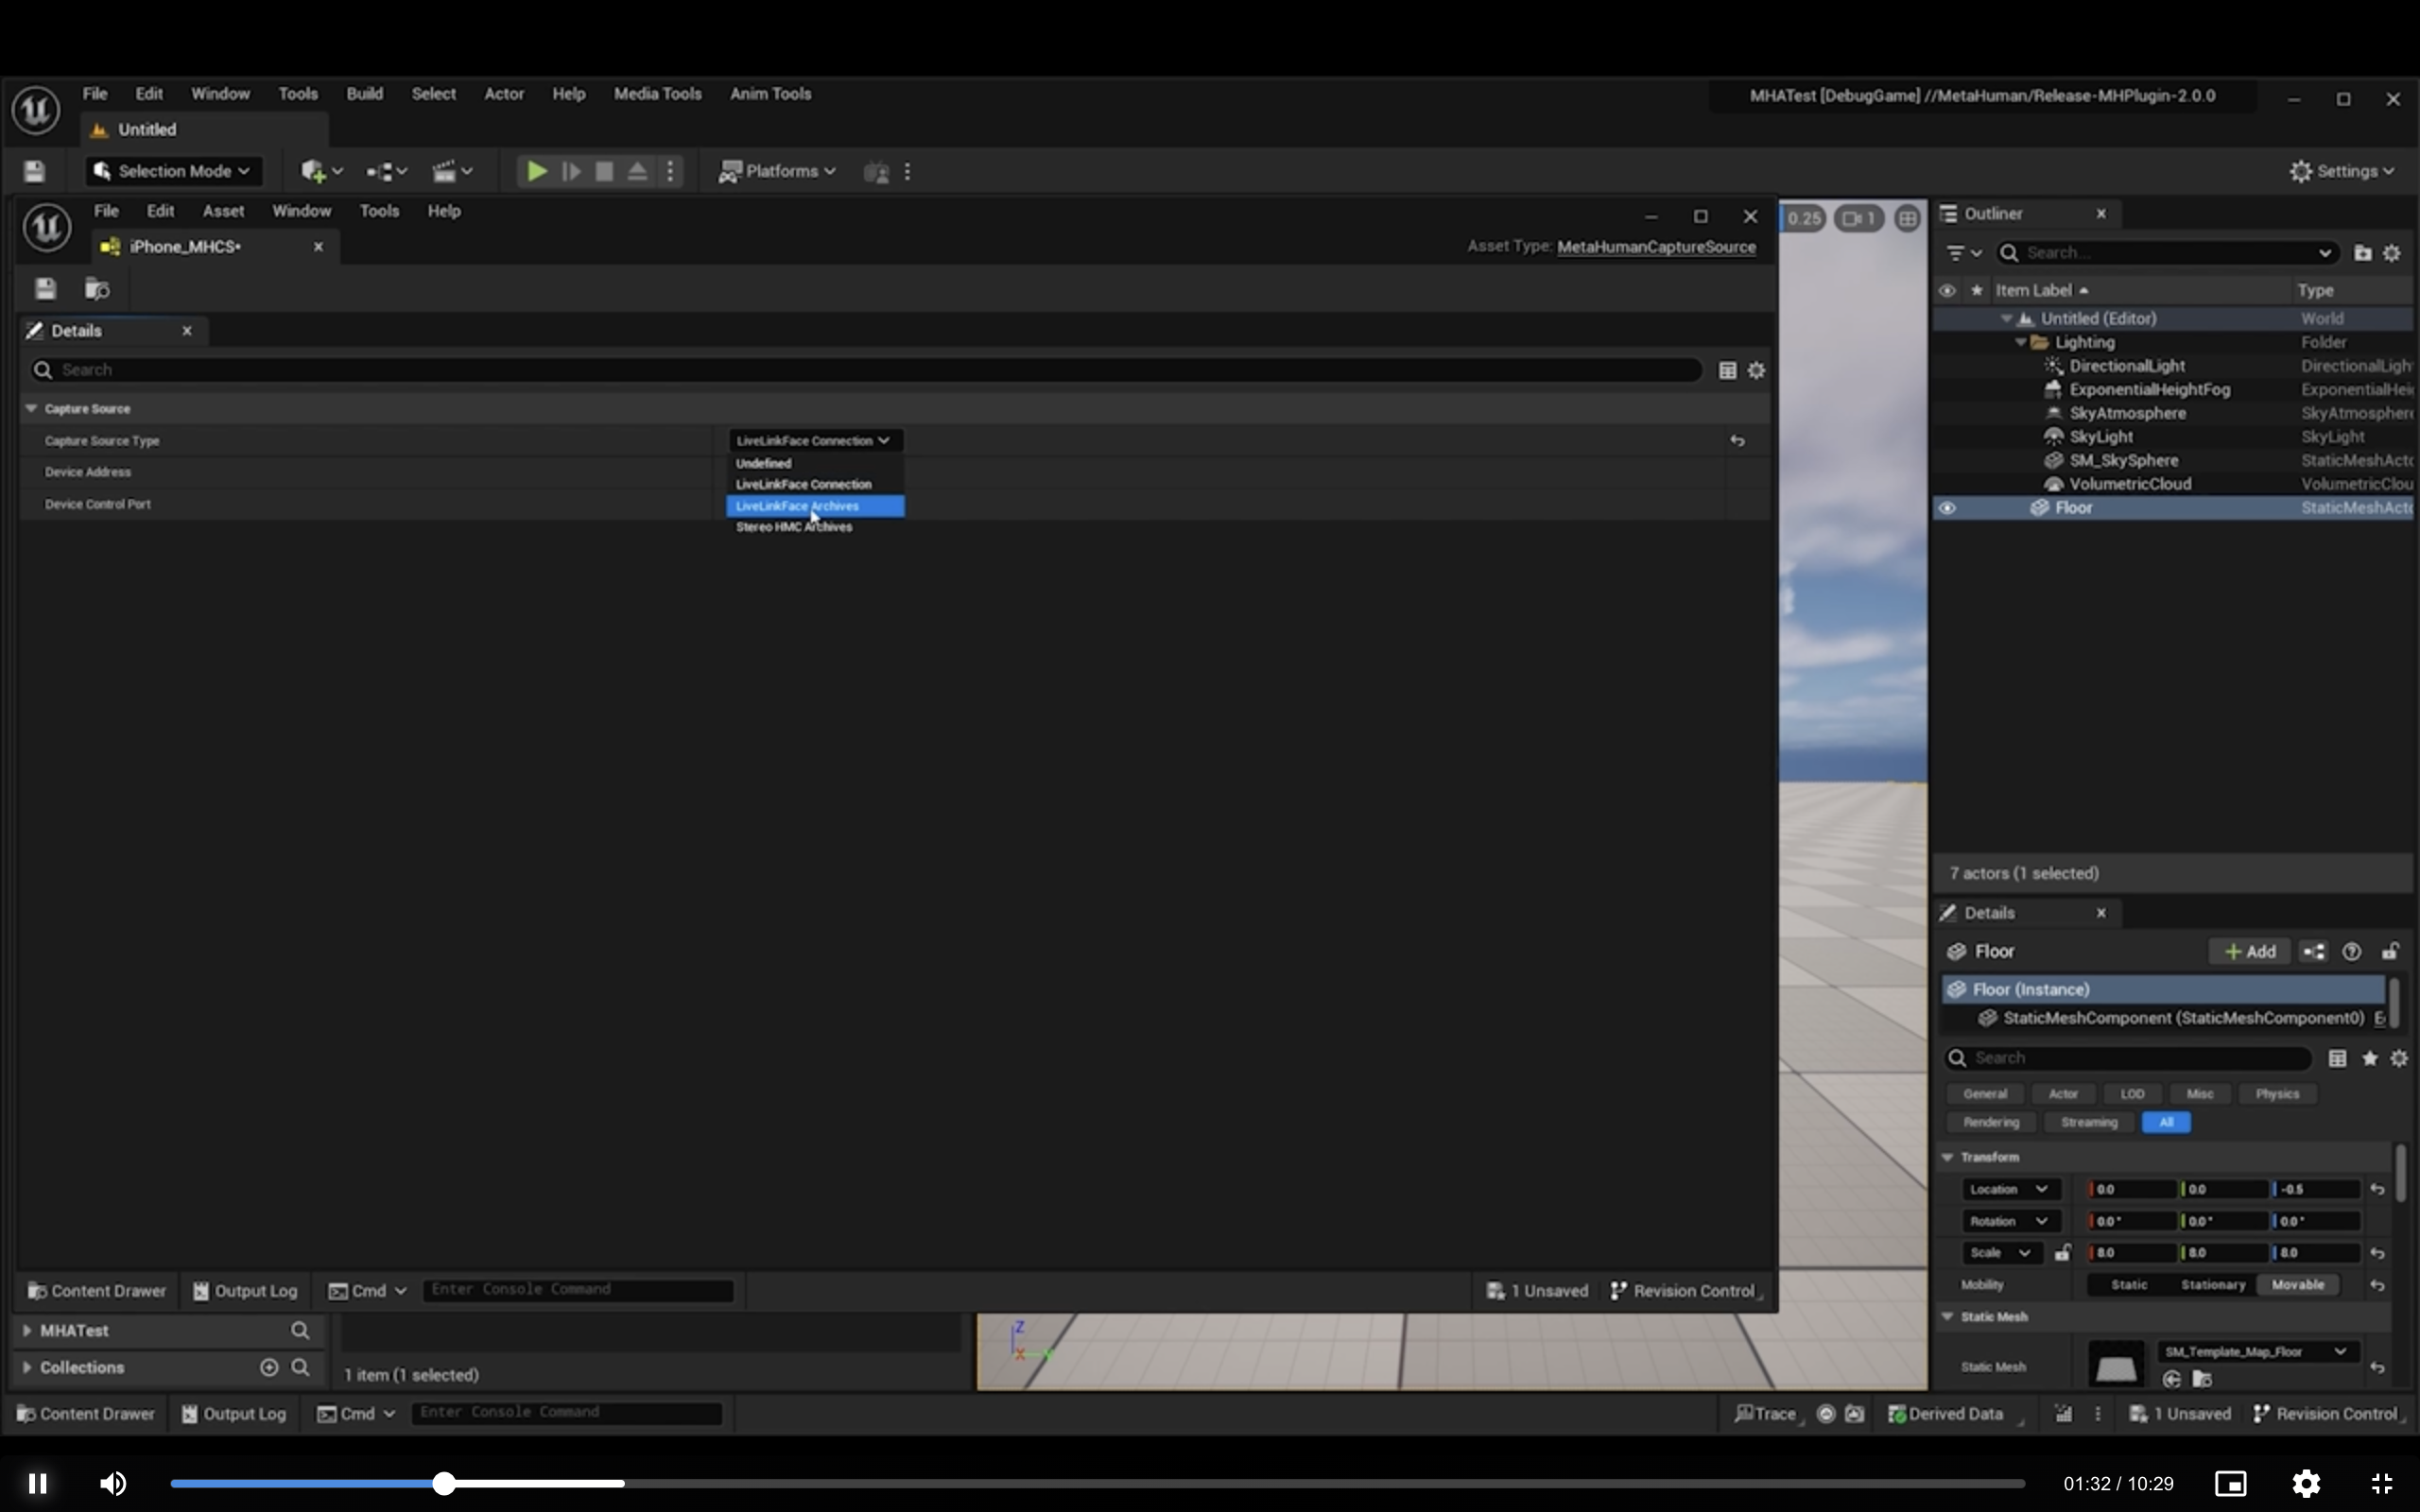Open the Add content quick menu icon
Image resolution: width=2420 pixels, height=1512 pixels.
point(322,171)
